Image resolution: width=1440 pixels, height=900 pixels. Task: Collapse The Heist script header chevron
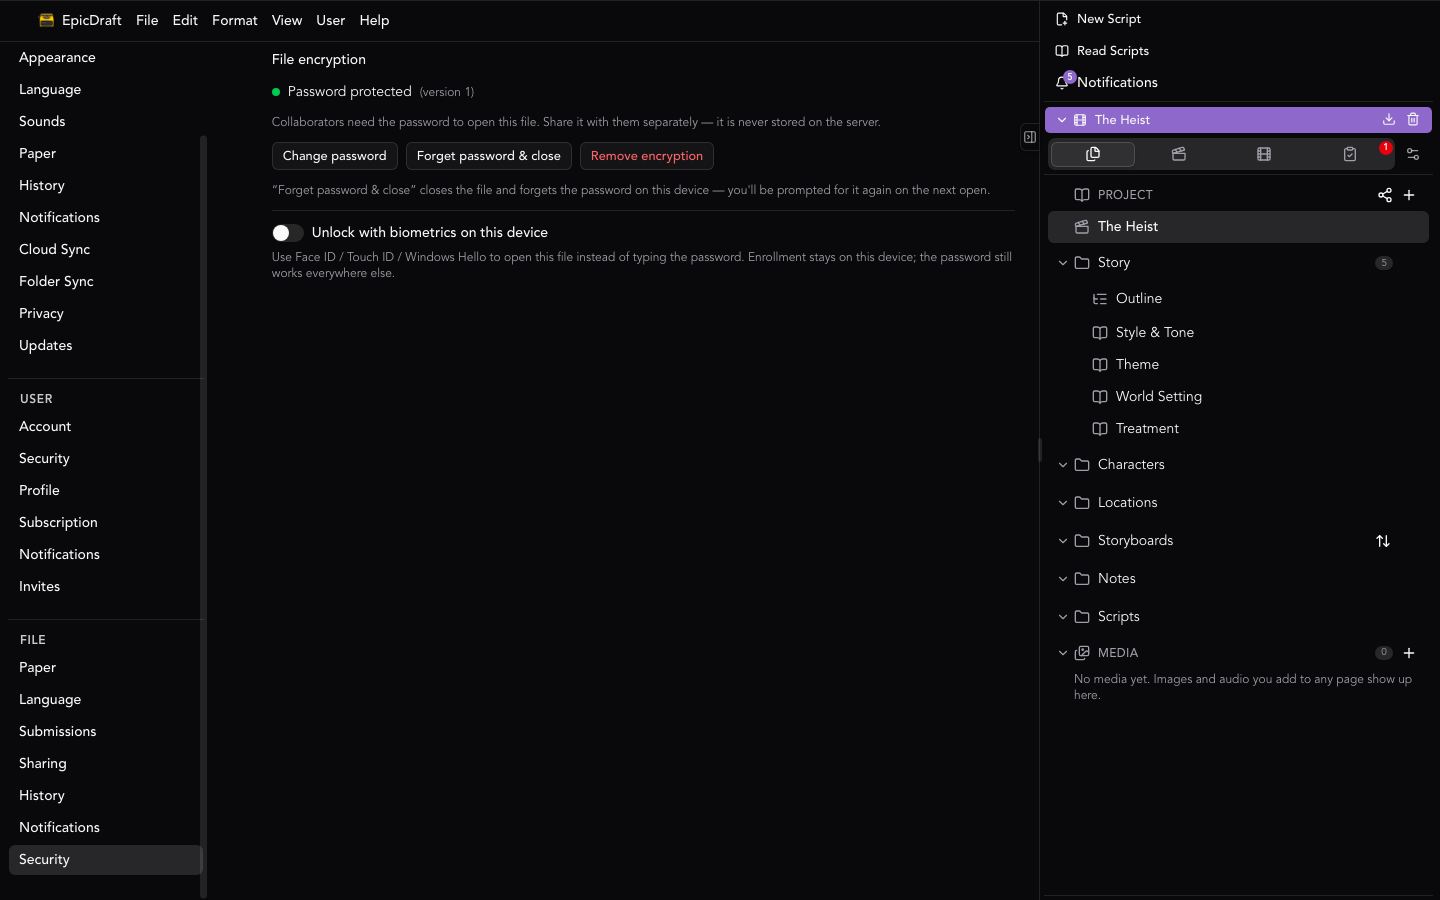[x=1062, y=120]
